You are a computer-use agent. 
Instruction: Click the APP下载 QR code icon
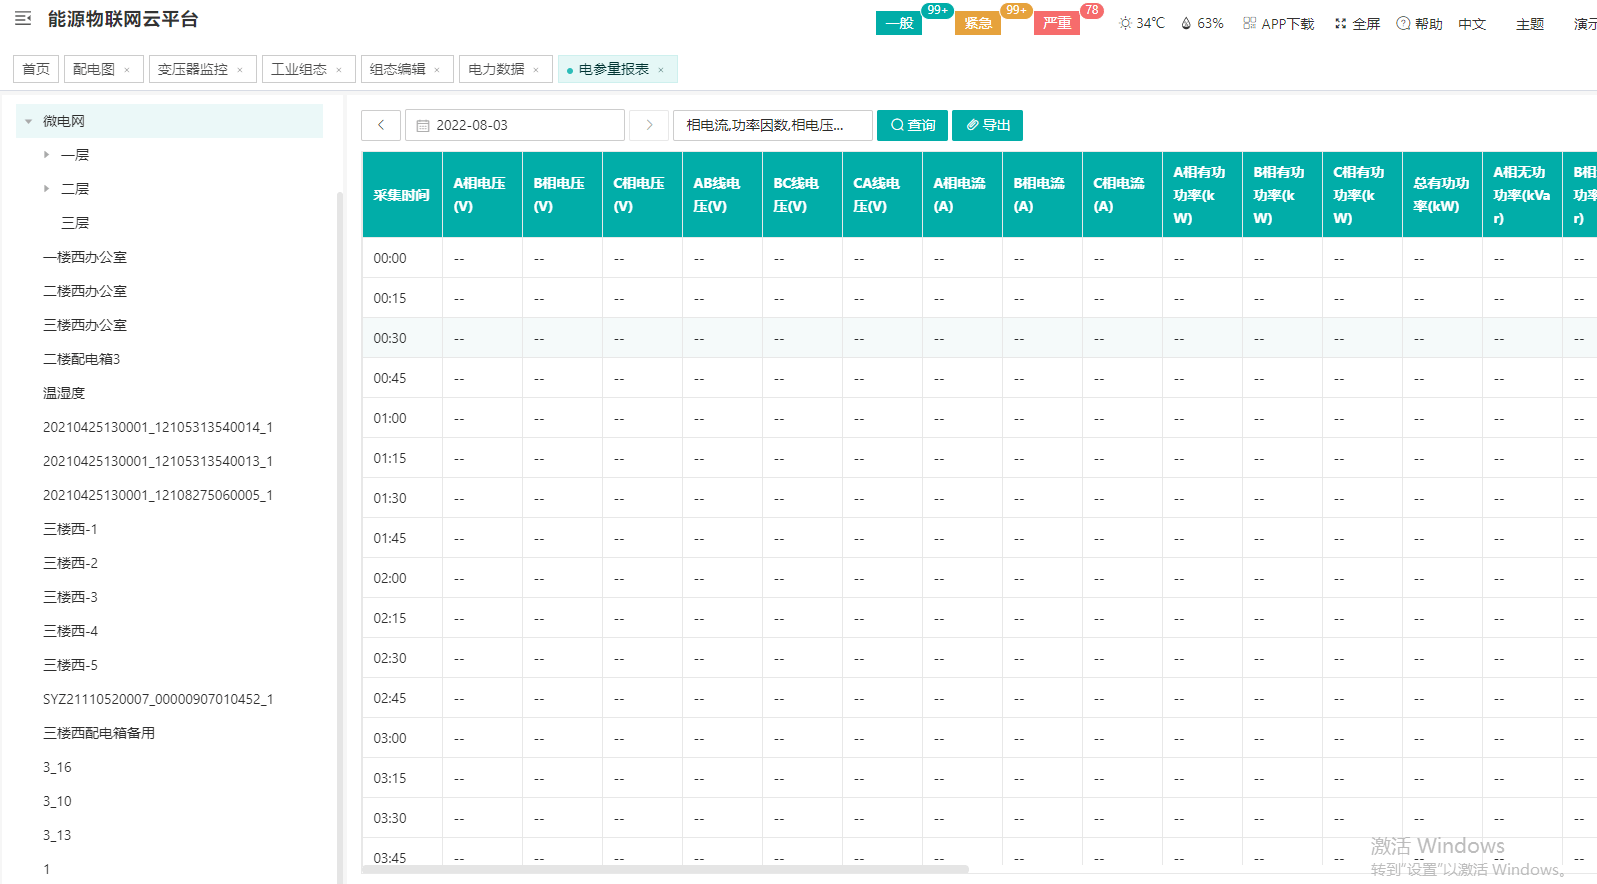pyautogui.click(x=1249, y=23)
